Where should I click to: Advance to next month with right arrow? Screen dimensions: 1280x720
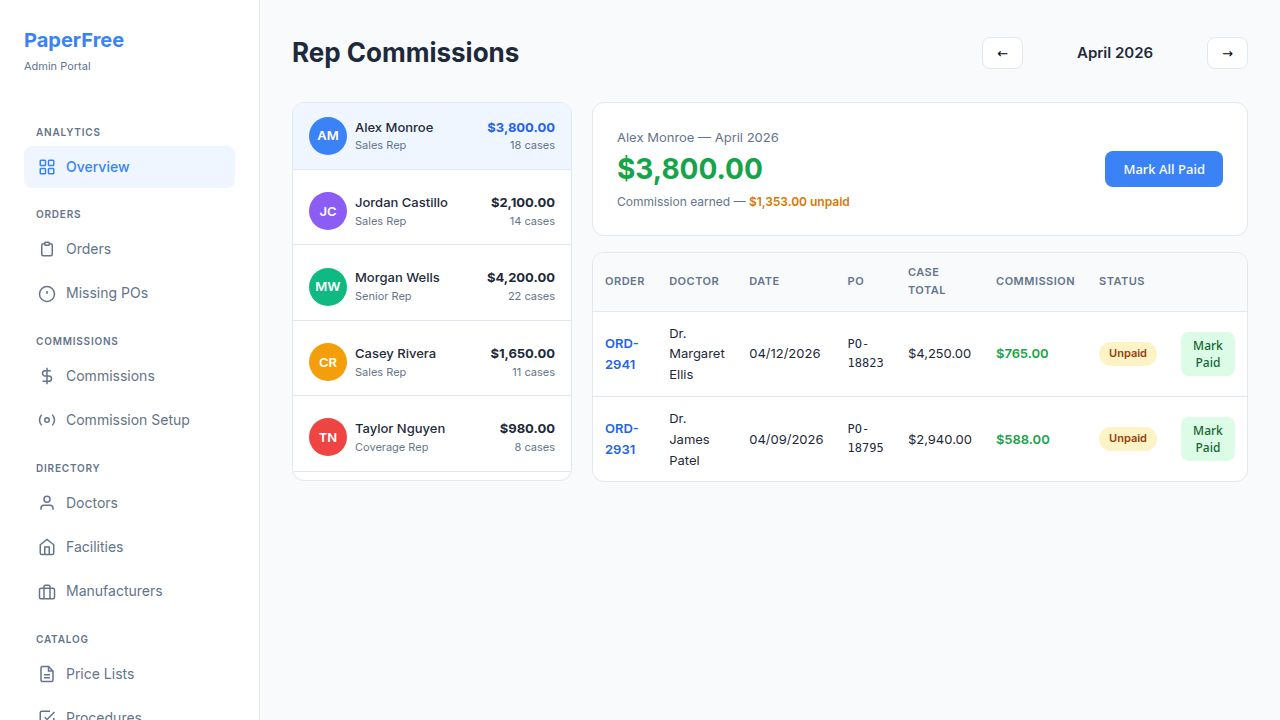click(1227, 53)
